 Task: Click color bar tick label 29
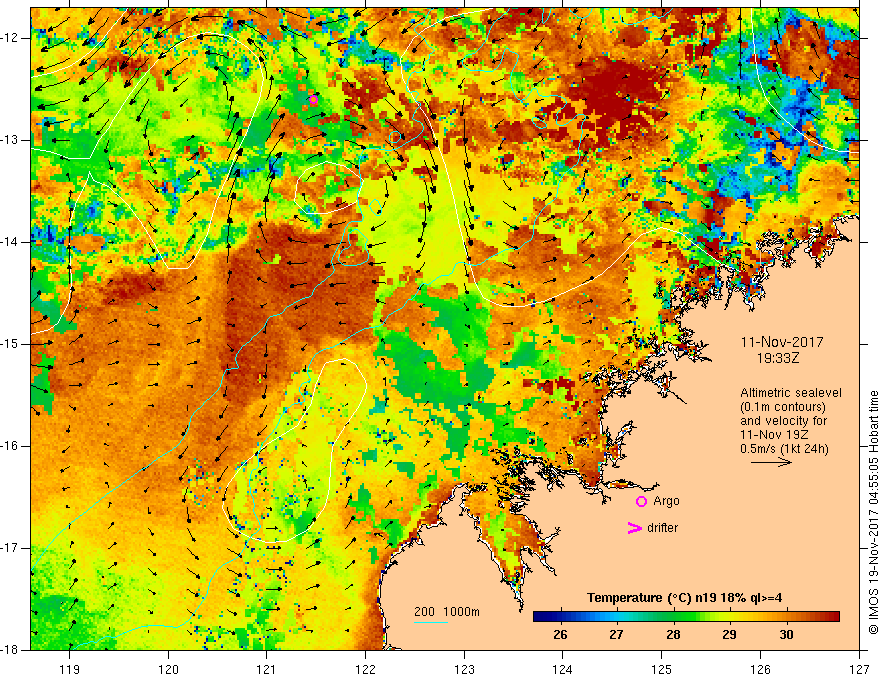(x=729, y=635)
